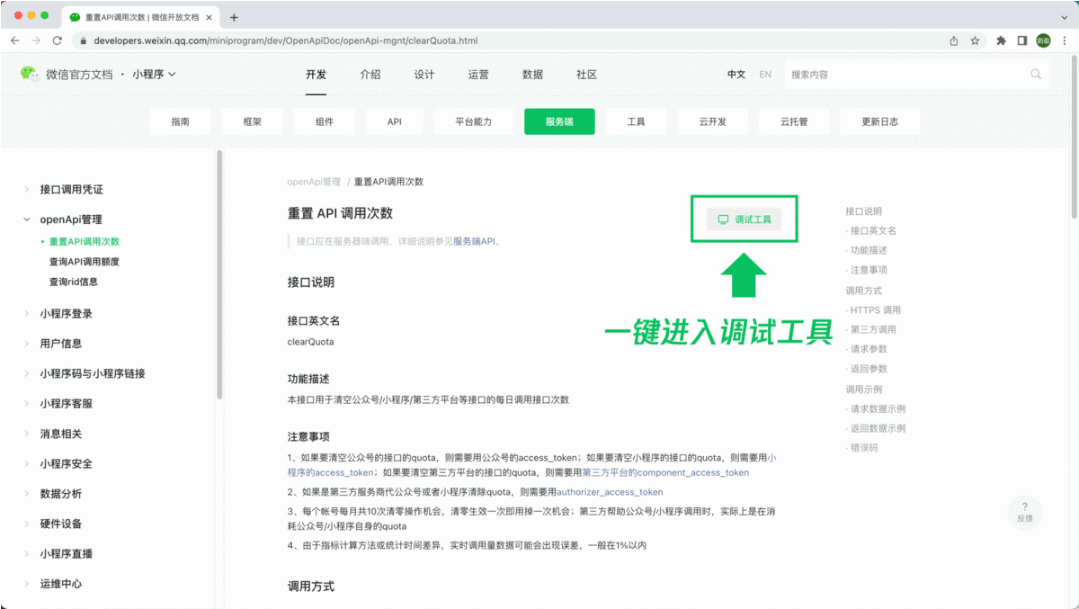
Task: Open the Chrome profile avatar
Action: (1043, 41)
